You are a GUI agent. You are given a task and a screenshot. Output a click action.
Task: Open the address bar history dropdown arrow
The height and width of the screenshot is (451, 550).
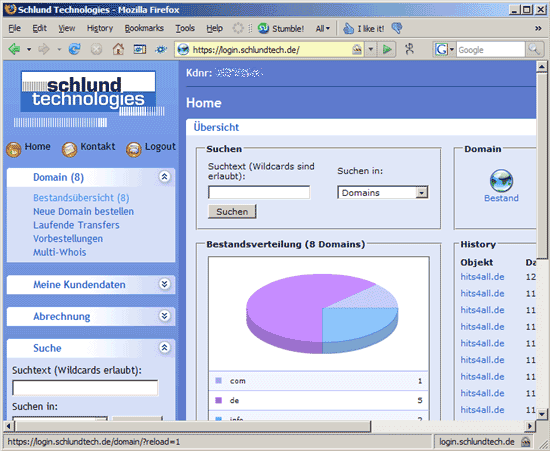pyautogui.click(x=371, y=49)
